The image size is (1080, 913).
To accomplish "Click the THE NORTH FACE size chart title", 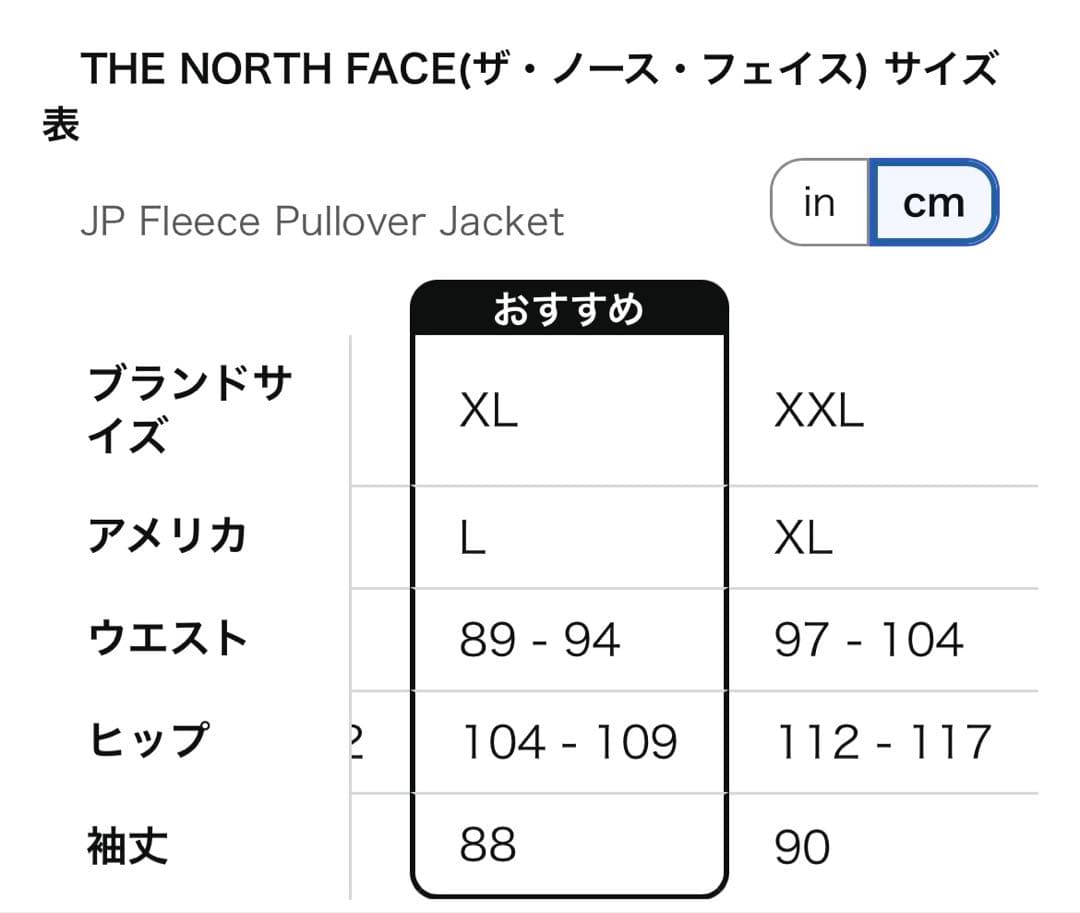I will click(x=540, y=67).
